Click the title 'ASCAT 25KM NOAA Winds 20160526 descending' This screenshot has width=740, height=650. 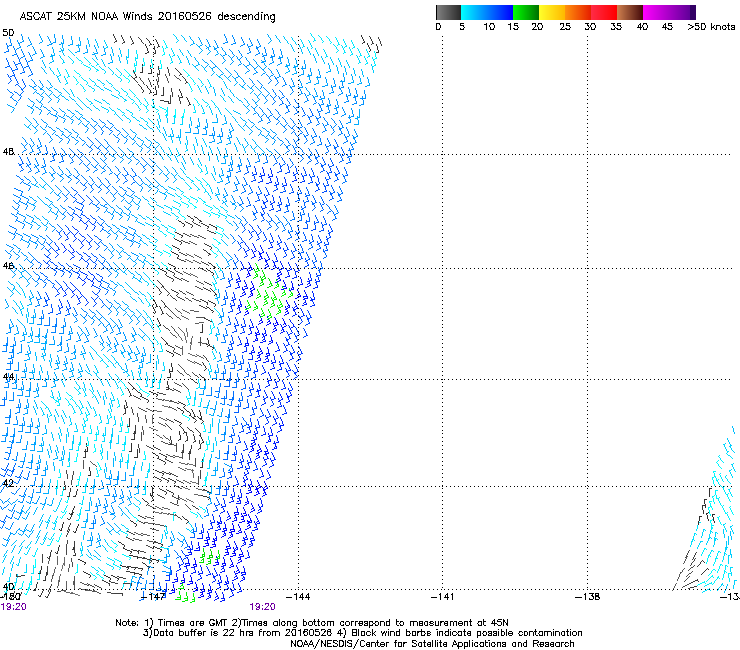click(x=147, y=16)
